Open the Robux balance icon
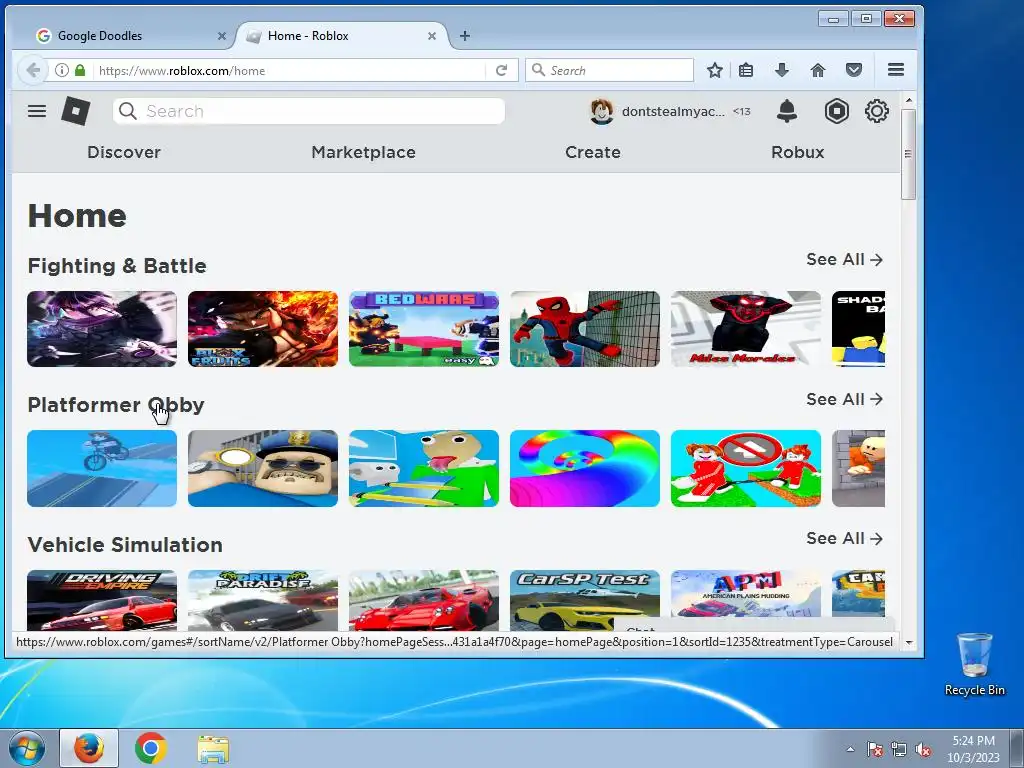 [x=837, y=111]
